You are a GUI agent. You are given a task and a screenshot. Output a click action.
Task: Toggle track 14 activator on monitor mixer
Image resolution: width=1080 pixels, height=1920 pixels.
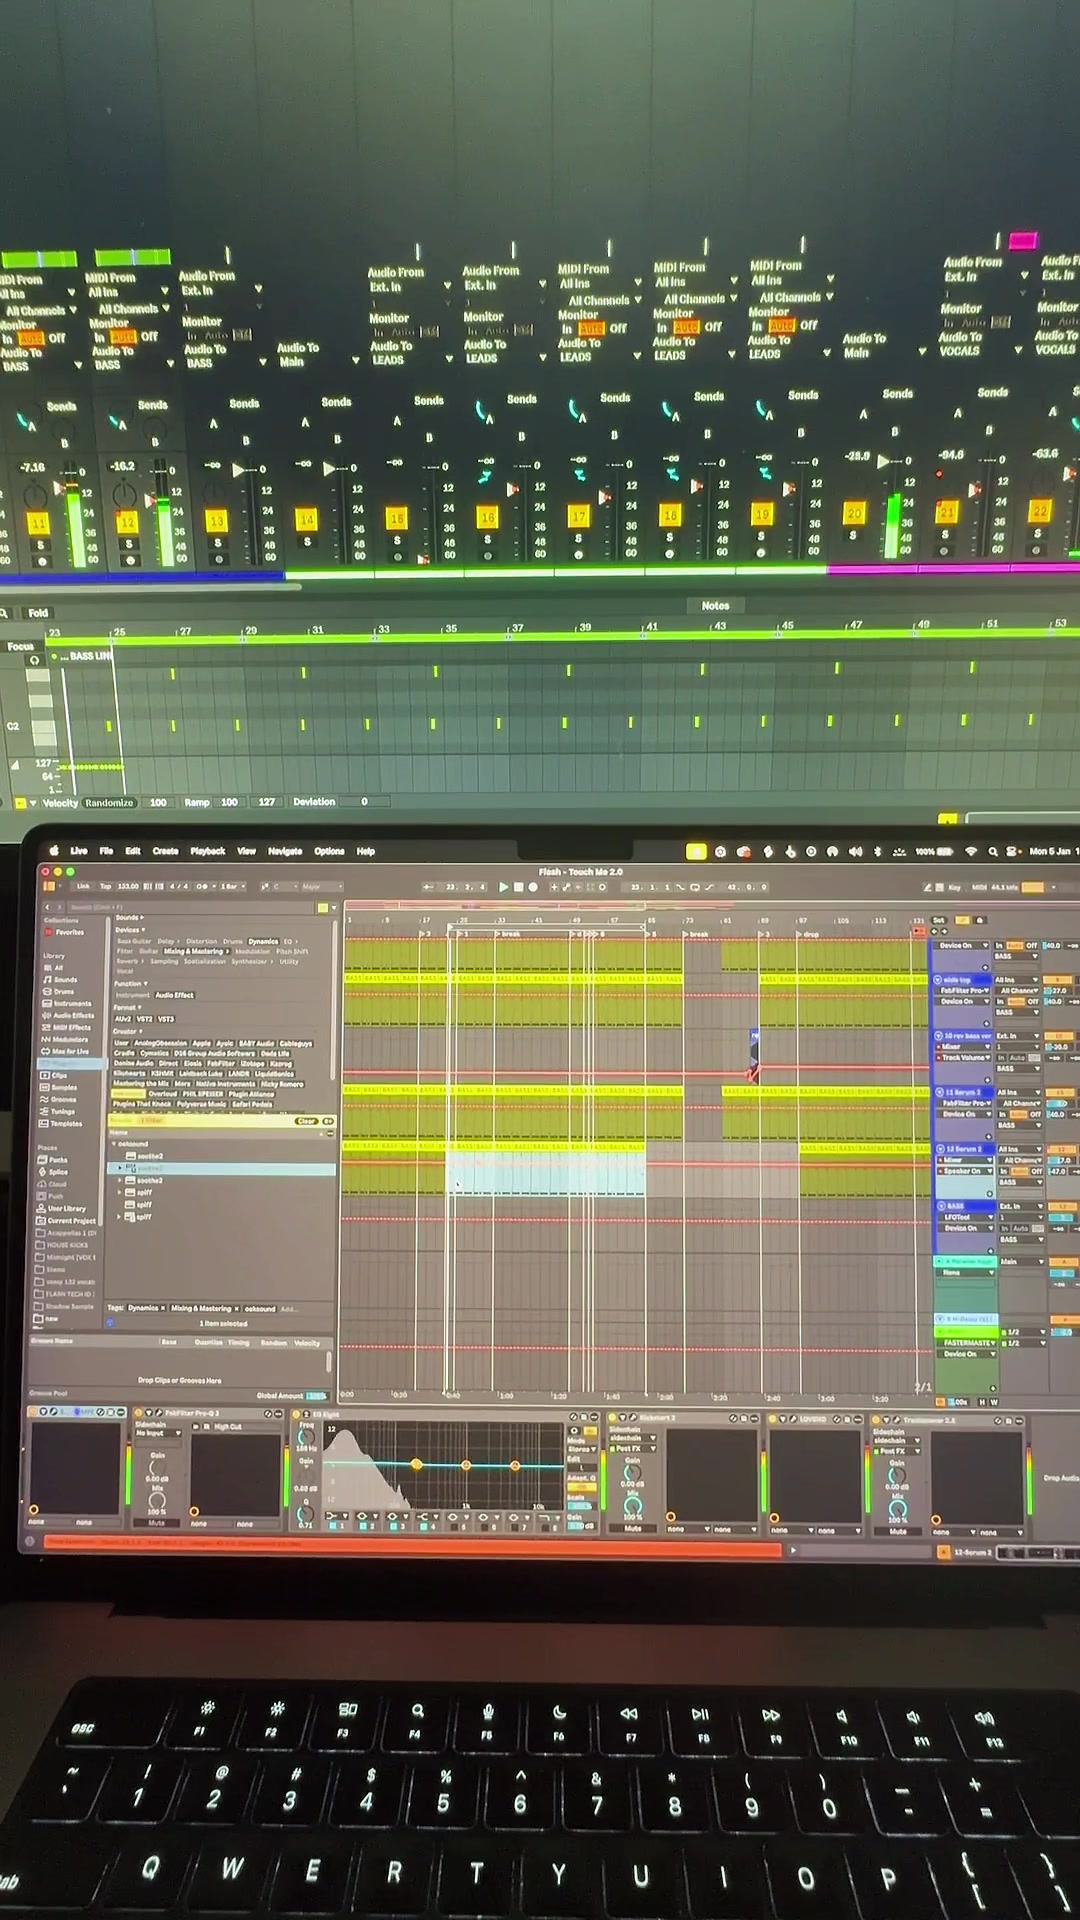tap(306, 520)
